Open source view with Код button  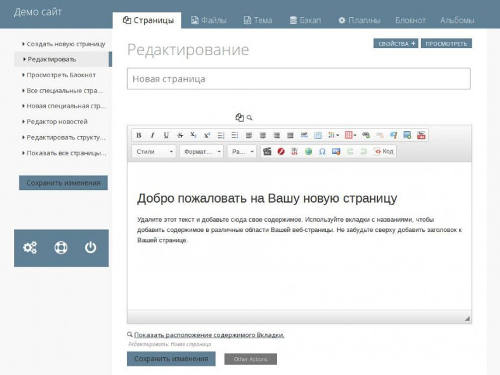click(384, 152)
